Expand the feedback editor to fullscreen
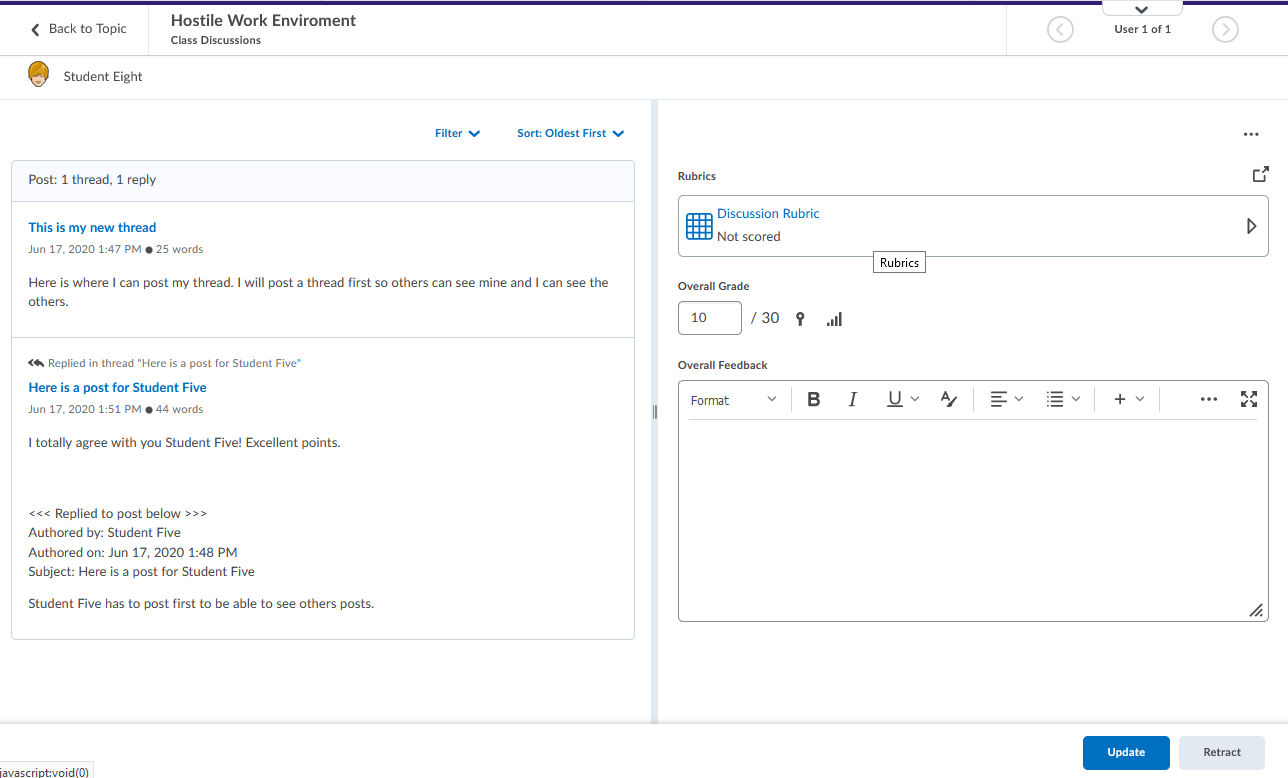The width and height of the screenshot is (1288, 778). [1248, 400]
